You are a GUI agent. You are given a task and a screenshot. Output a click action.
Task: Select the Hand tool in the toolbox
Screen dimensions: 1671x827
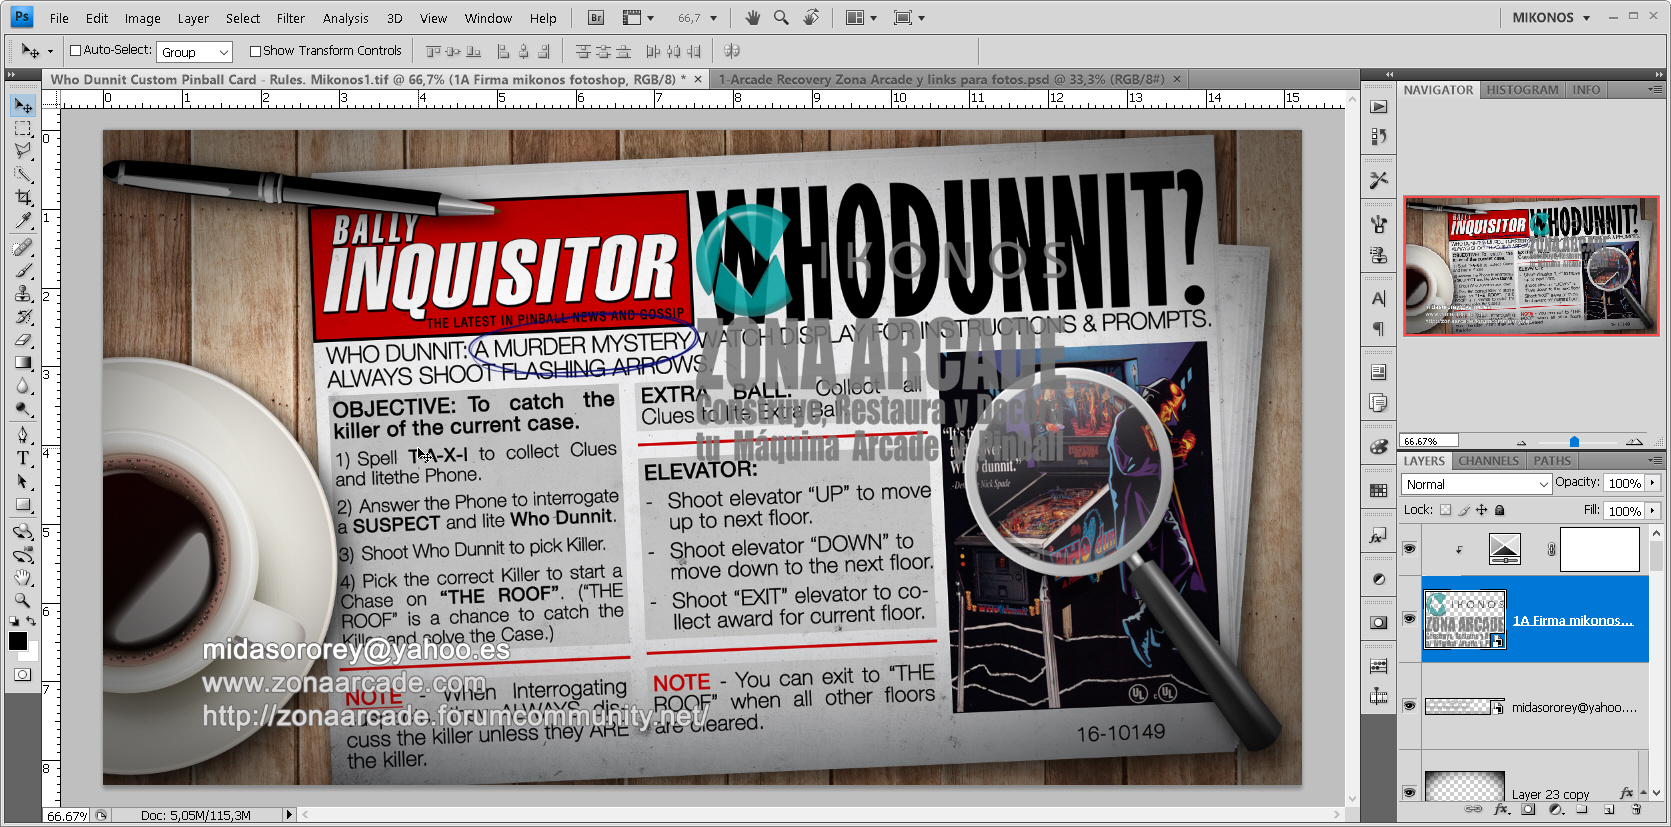click(x=23, y=577)
